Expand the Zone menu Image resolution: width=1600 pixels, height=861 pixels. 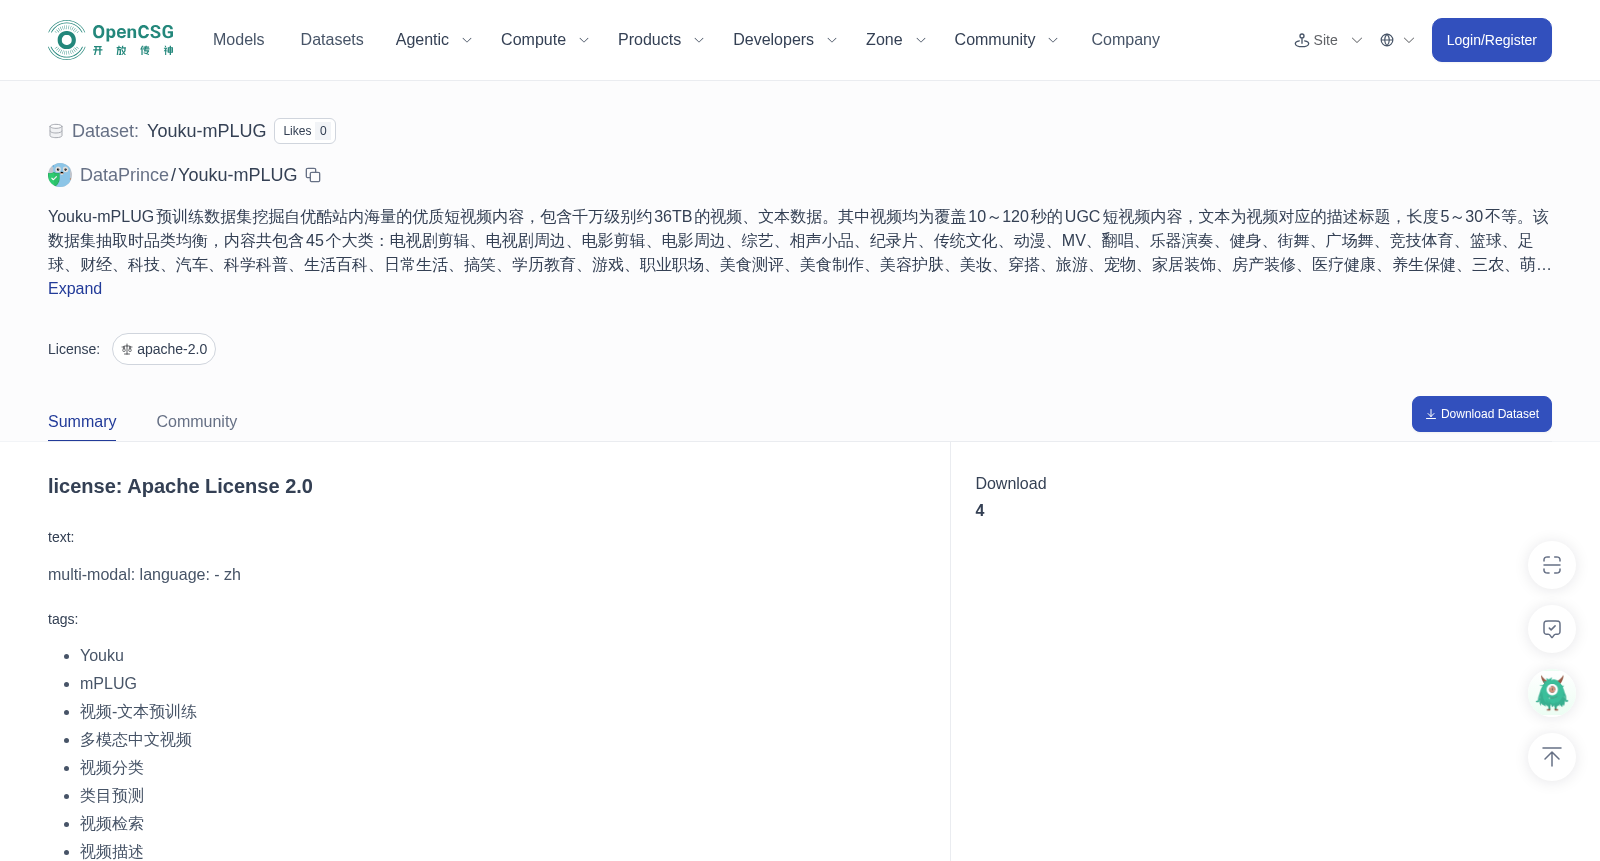[x=896, y=40]
